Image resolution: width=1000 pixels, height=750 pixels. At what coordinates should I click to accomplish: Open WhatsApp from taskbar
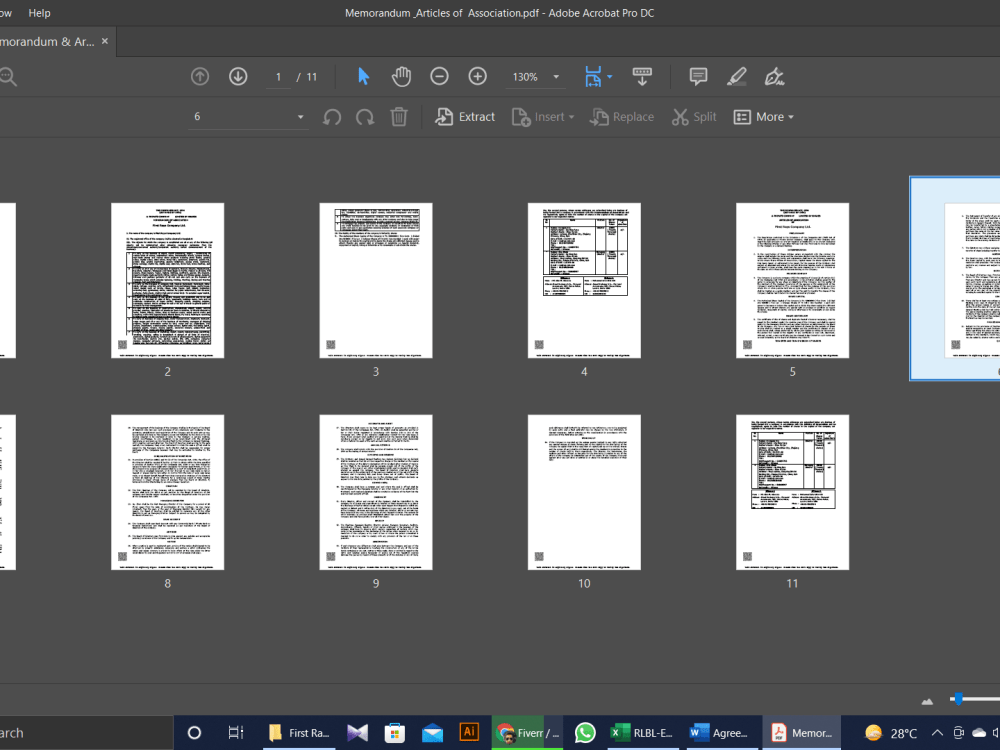pyautogui.click(x=585, y=733)
